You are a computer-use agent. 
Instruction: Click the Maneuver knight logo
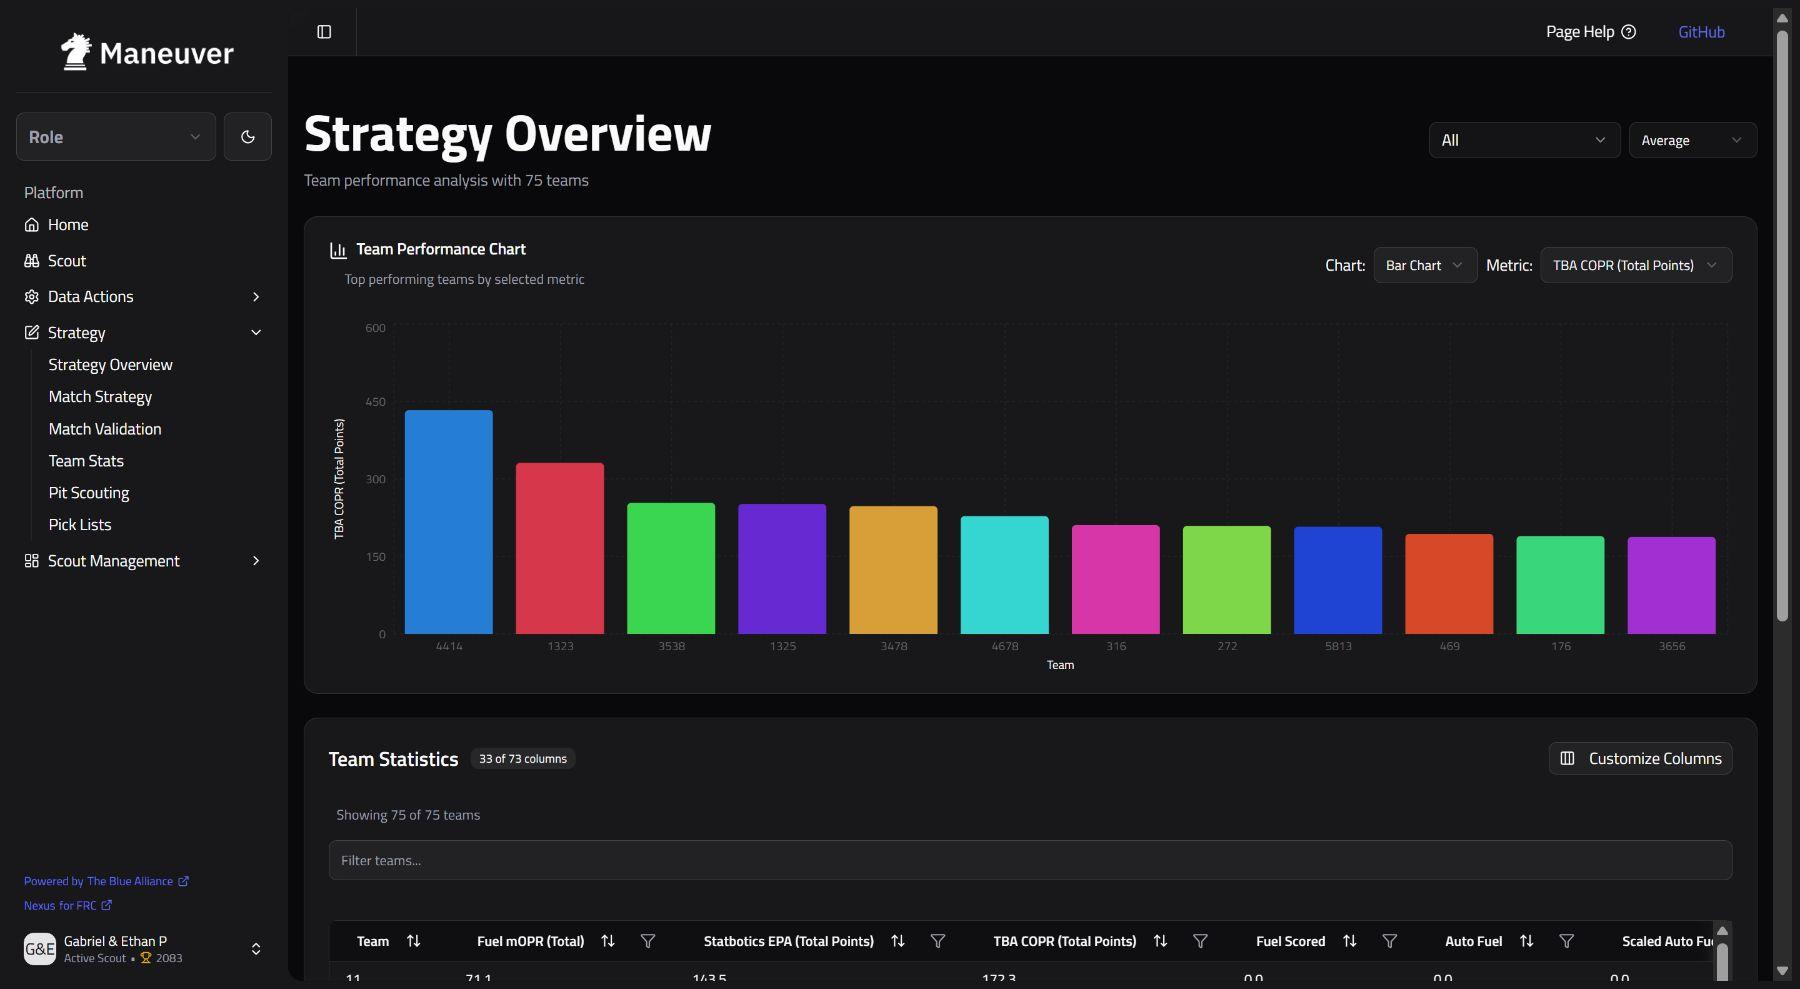pos(76,52)
